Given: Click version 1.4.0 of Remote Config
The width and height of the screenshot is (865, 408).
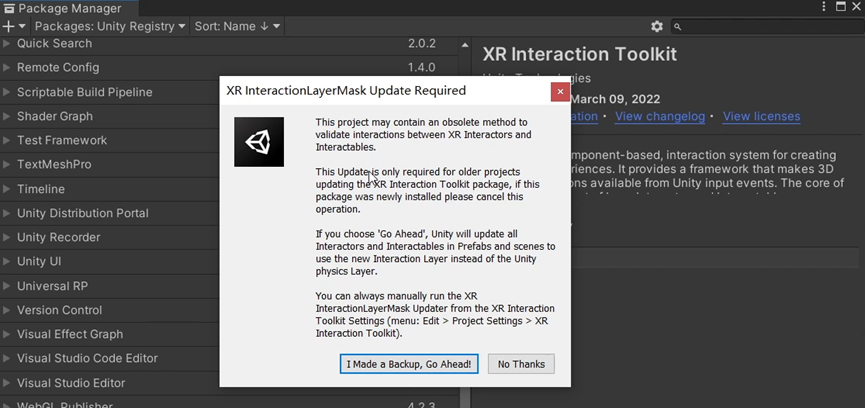Looking at the screenshot, I should coord(422,68).
